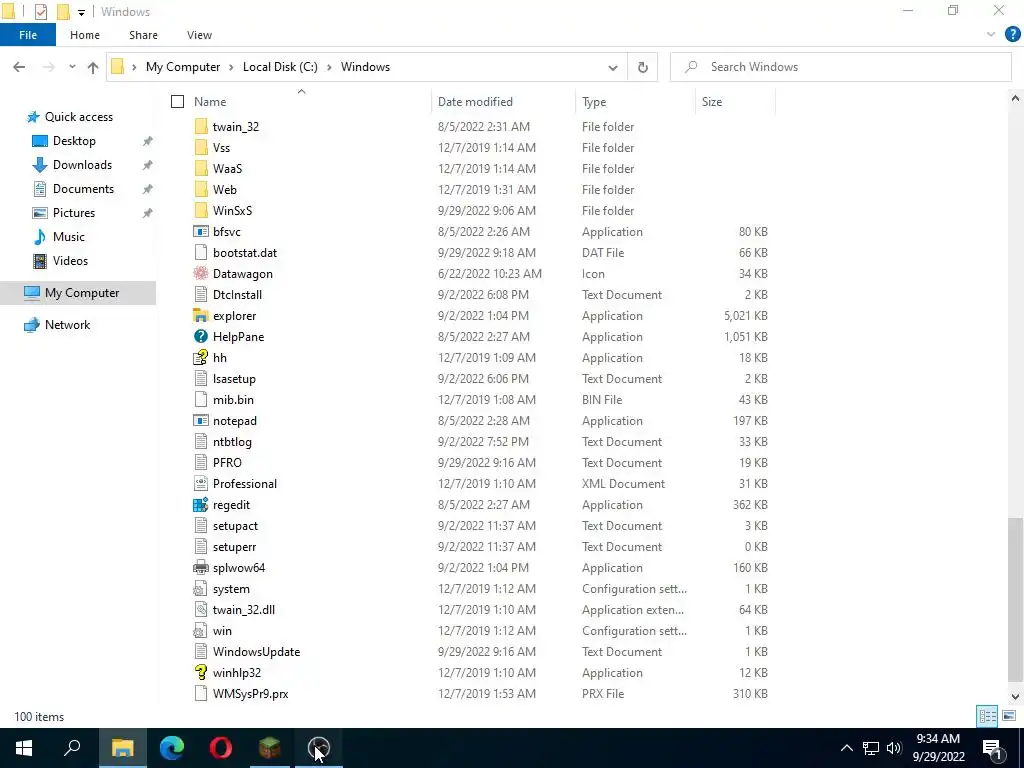The height and width of the screenshot is (768, 1024).
Task: Show hidden system tray icons chevron
Action: point(846,748)
